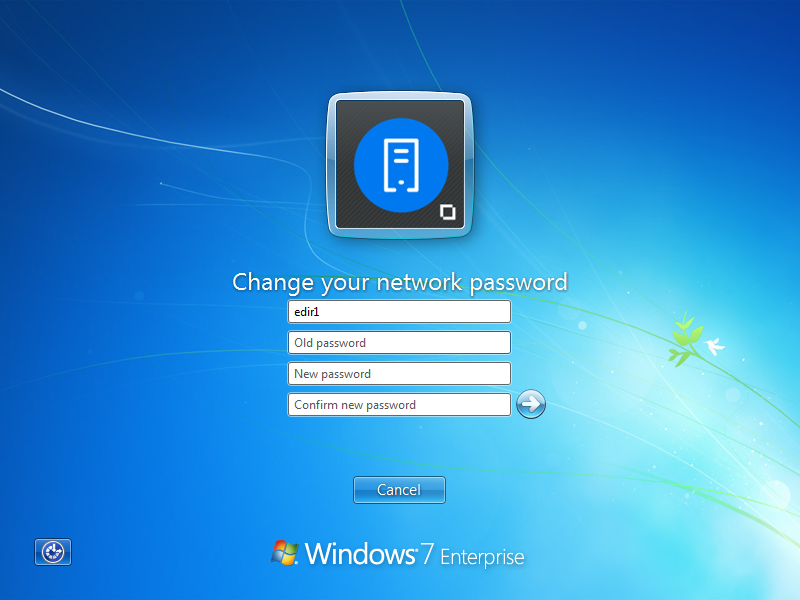Focus the New password field
This screenshot has height=600, width=800.
(x=399, y=373)
